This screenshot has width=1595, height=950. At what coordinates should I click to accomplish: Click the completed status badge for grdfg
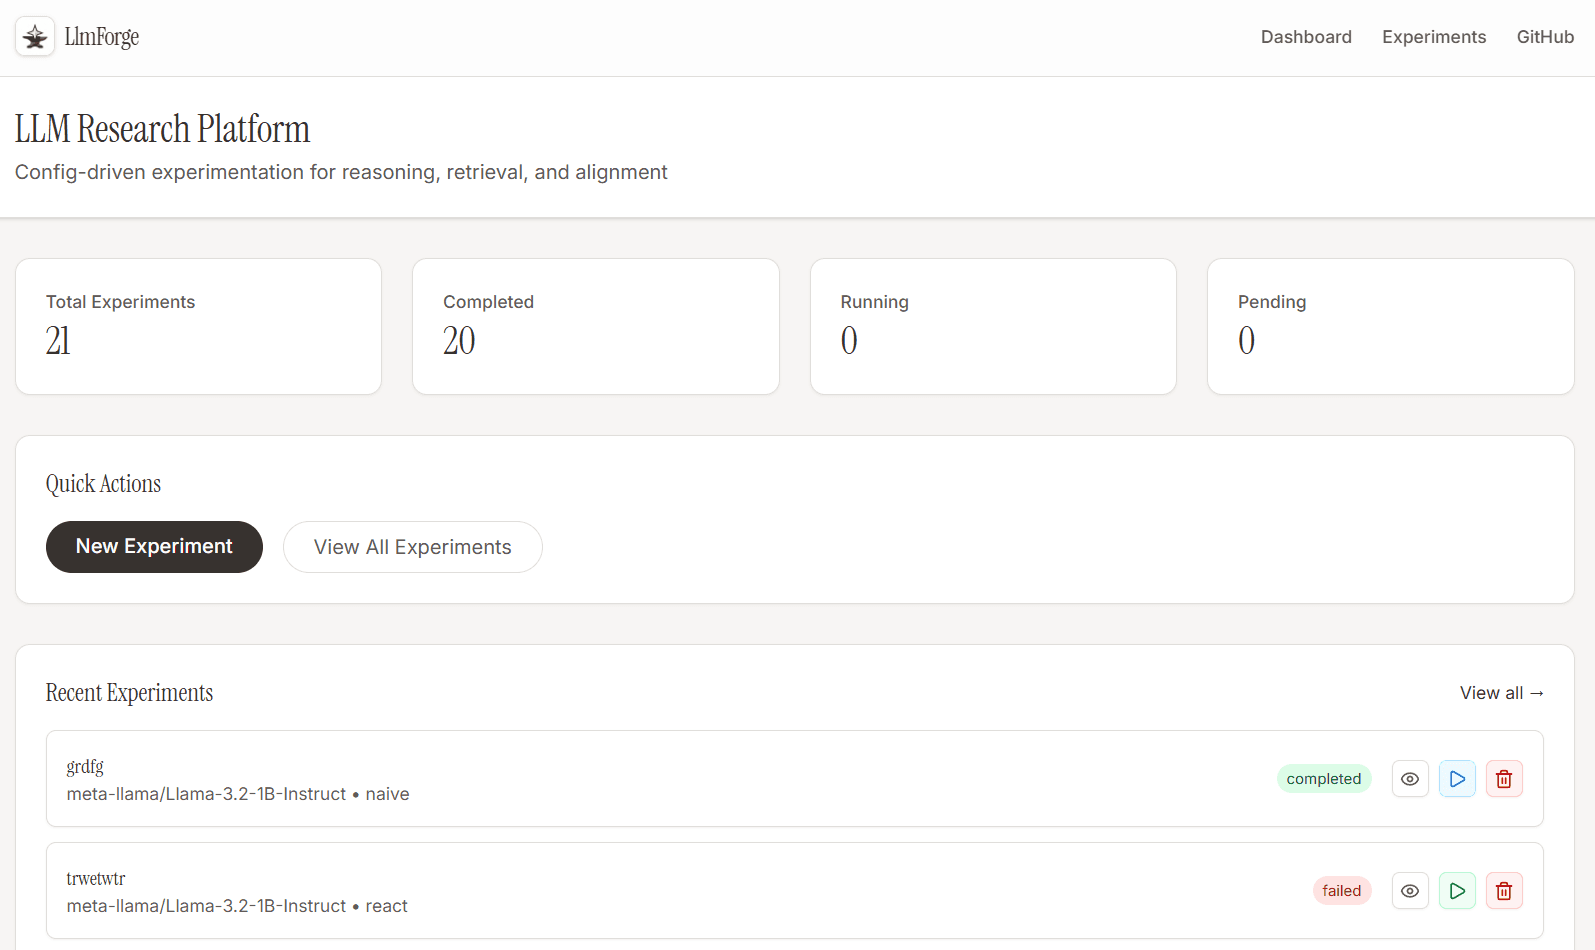tap(1323, 779)
